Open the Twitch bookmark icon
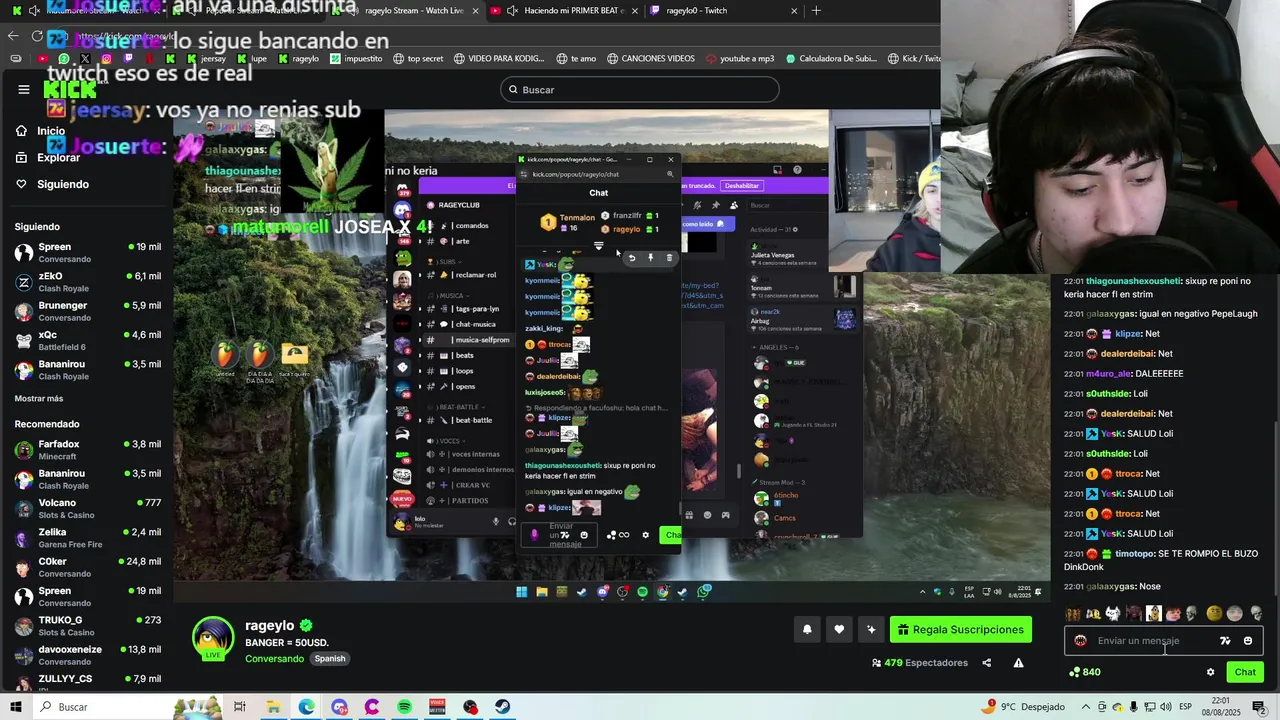The width and height of the screenshot is (1280, 720). (127, 59)
